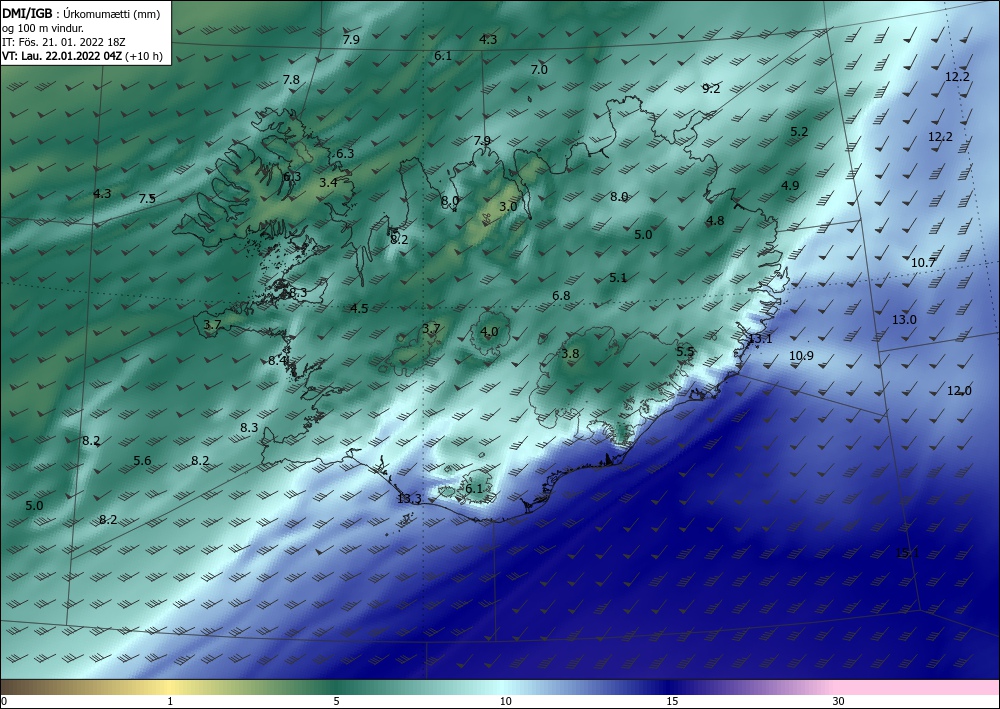Click the 6.8 value label
This screenshot has width=1000, height=709.
(x=561, y=296)
